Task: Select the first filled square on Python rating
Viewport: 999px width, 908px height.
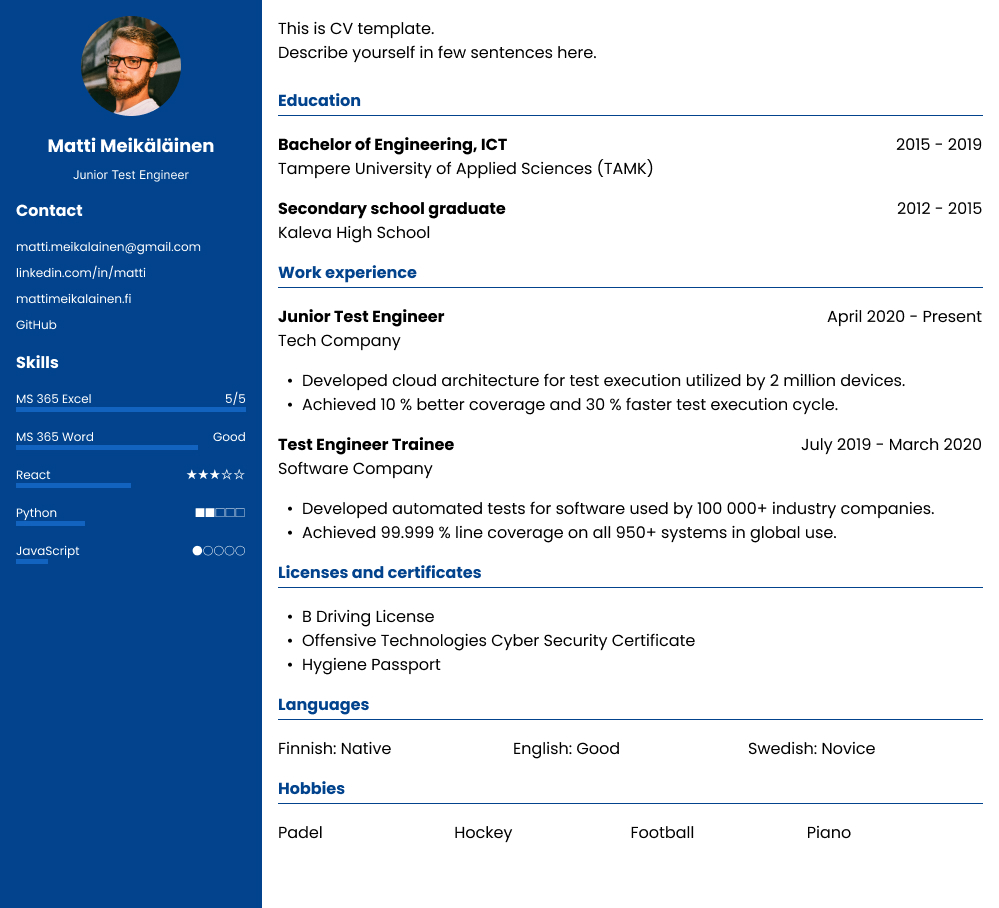Action: click(x=200, y=512)
